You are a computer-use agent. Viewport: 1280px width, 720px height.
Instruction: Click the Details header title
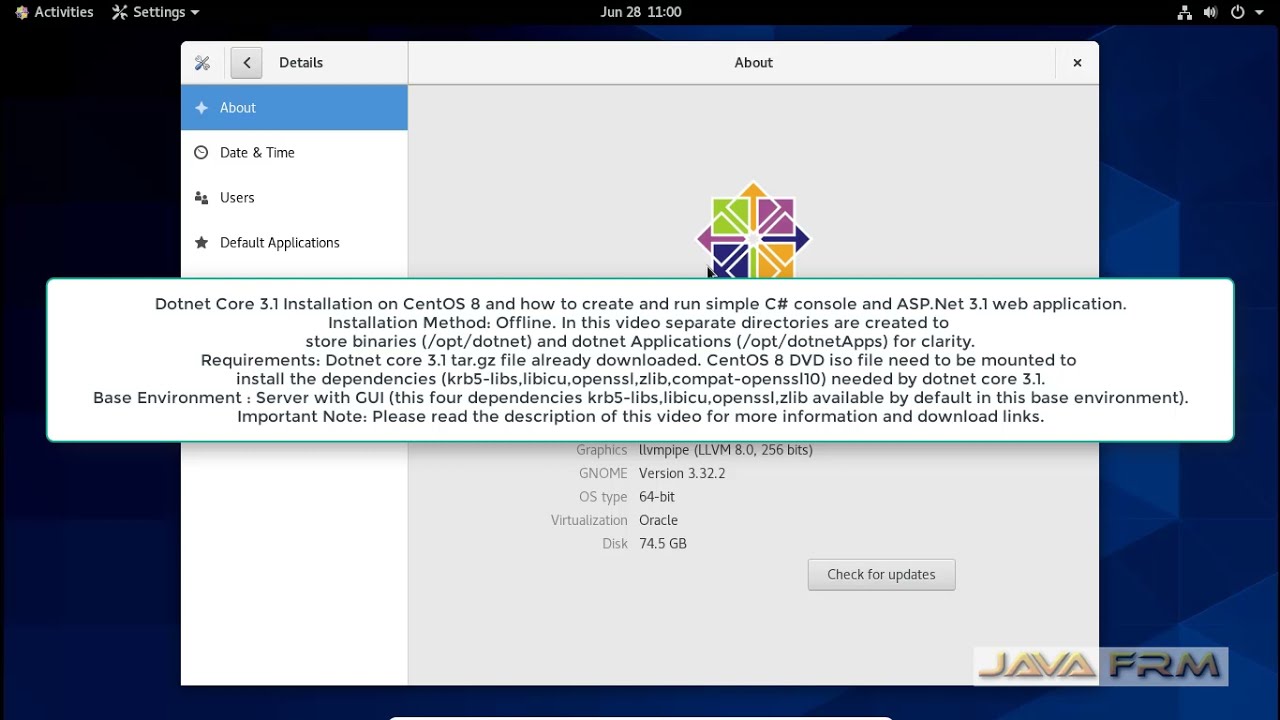coord(300,63)
